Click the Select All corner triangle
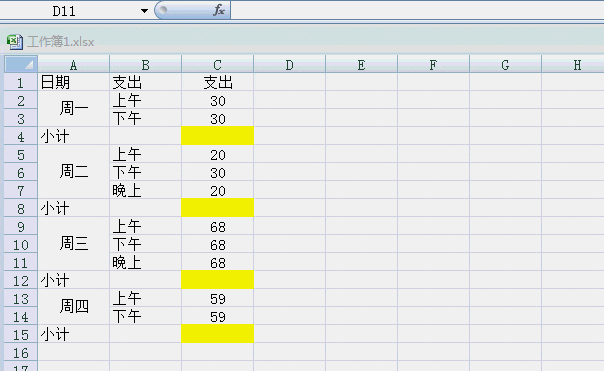This screenshot has height=371, width=604. pyautogui.click(x=21, y=64)
